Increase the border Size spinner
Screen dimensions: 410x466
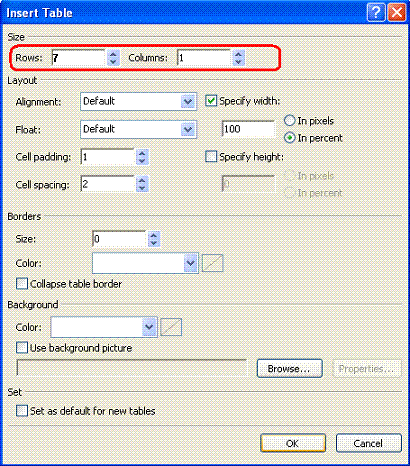click(154, 235)
